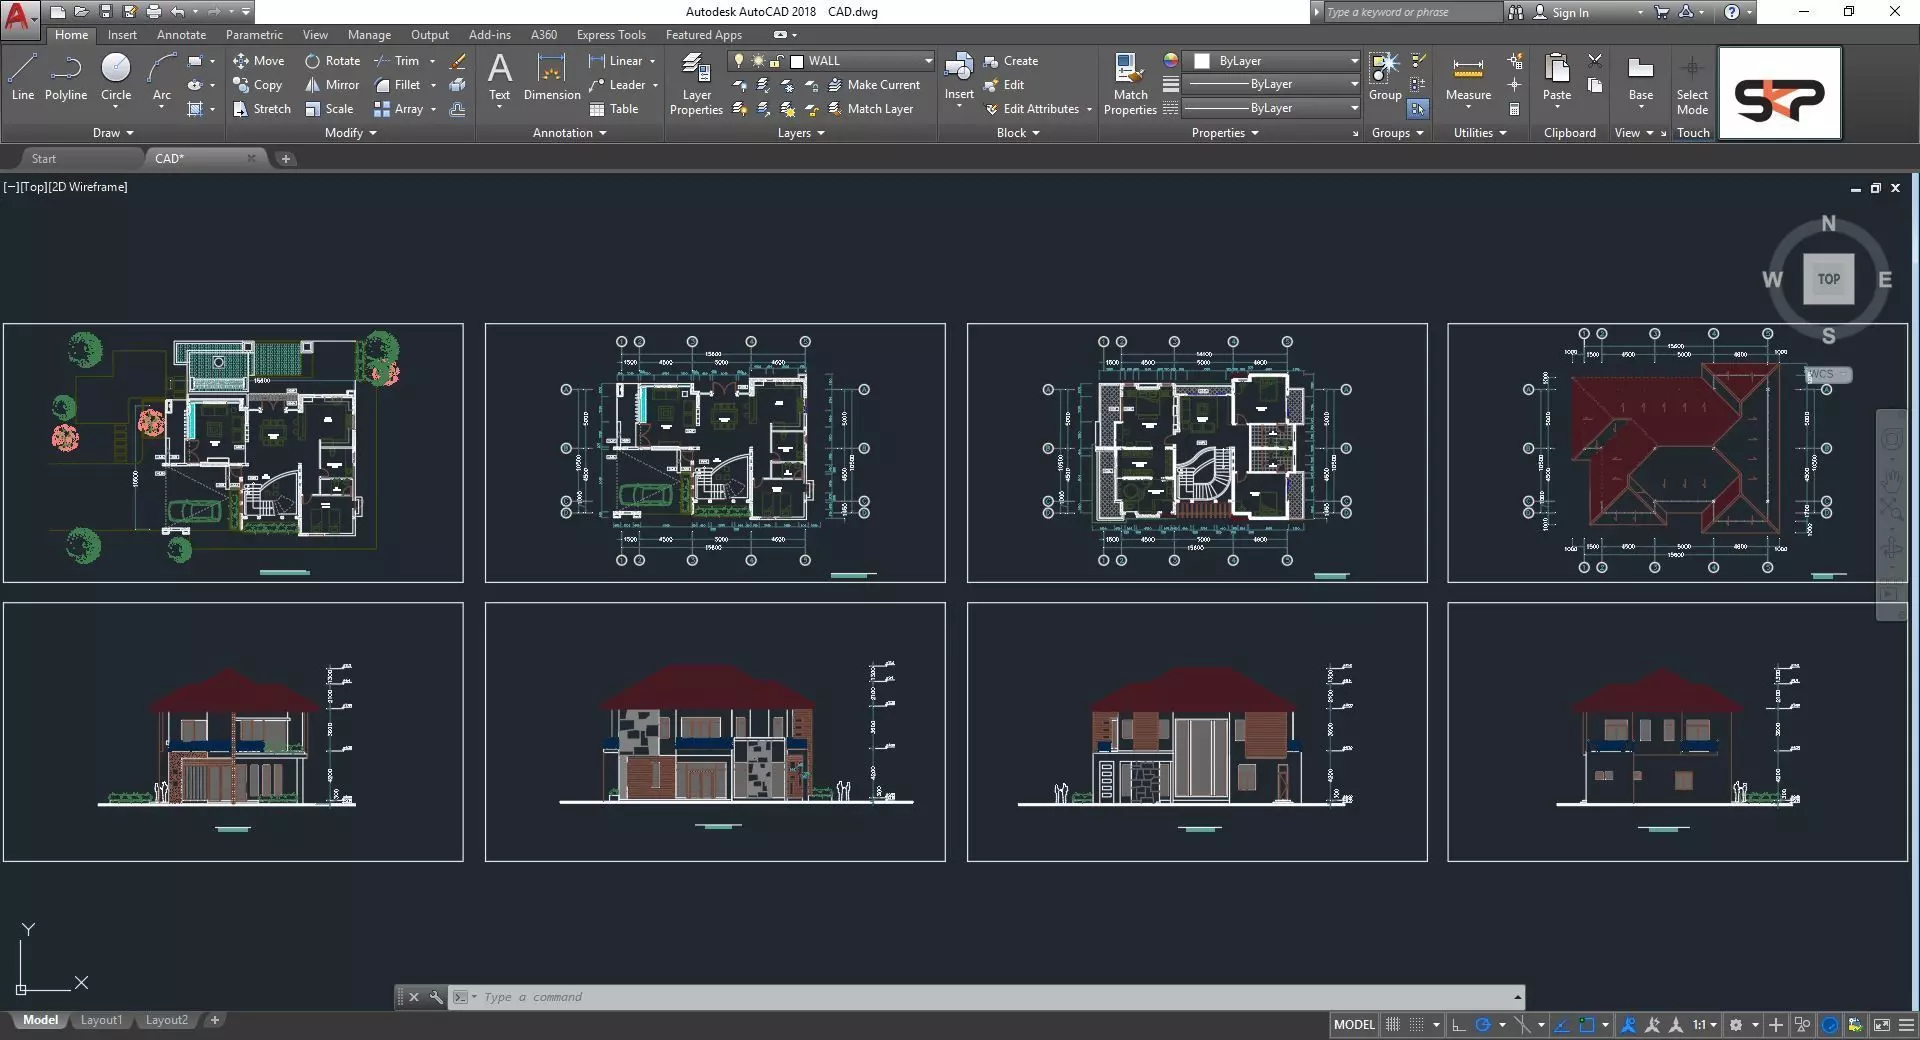Select the Polyline tool

(66, 77)
